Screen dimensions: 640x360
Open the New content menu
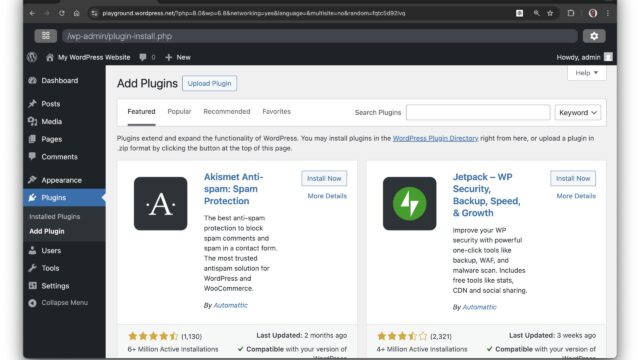click(178, 57)
